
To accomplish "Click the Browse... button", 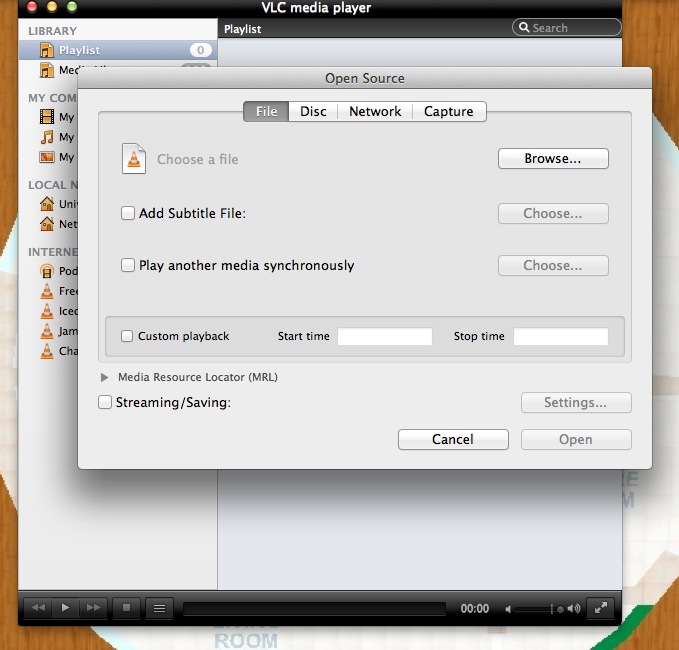I will 553,158.
